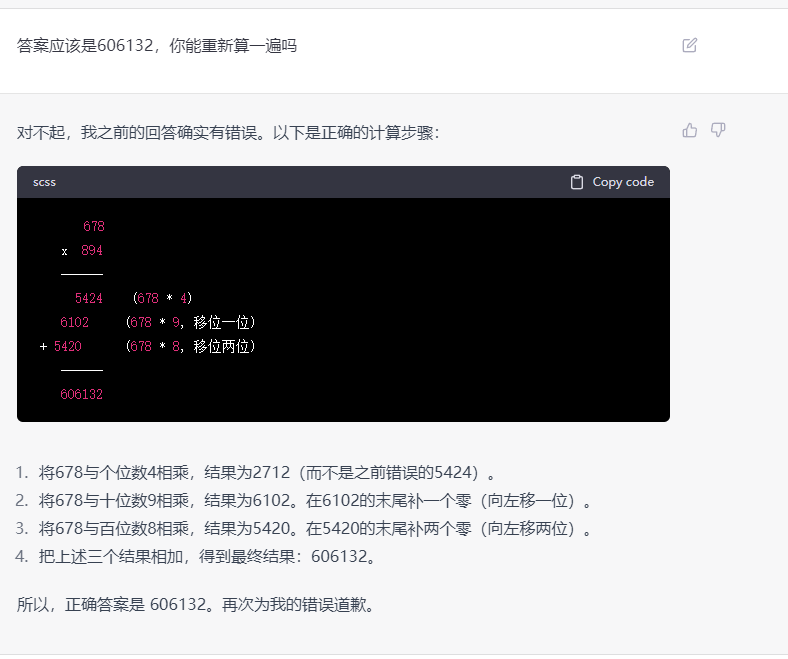The width and height of the screenshot is (788, 659).
Task: Click the Copy code button
Action: click(613, 182)
